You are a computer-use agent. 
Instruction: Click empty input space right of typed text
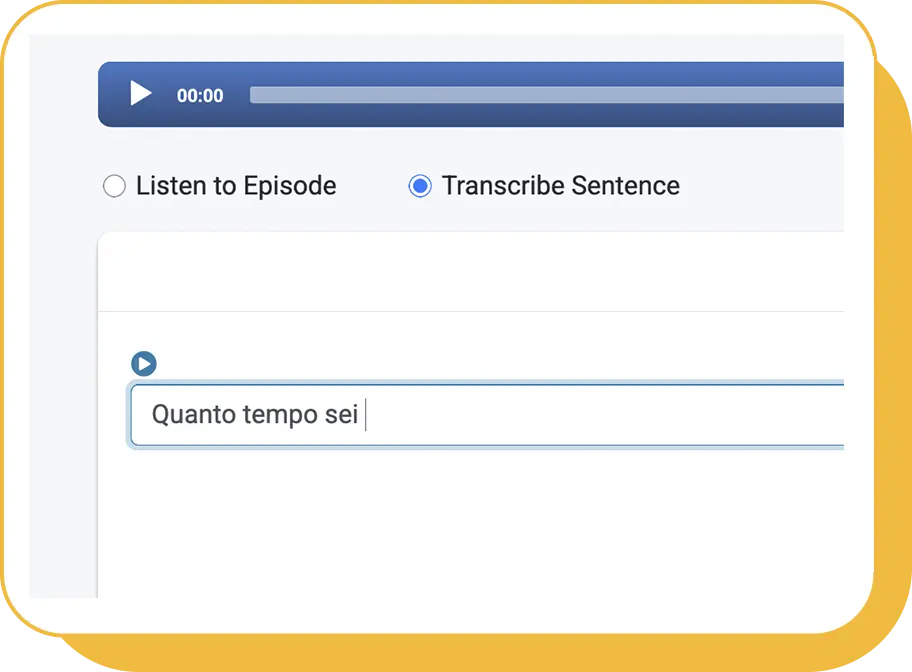point(605,415)
